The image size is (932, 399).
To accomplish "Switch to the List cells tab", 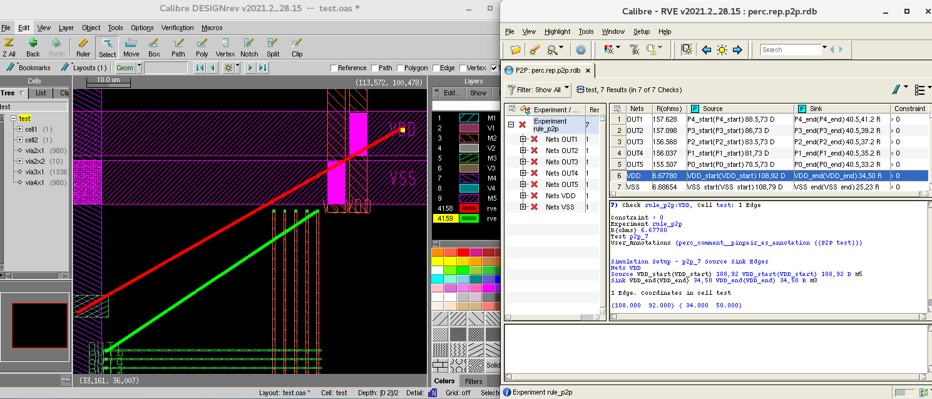I will [40, 93].
